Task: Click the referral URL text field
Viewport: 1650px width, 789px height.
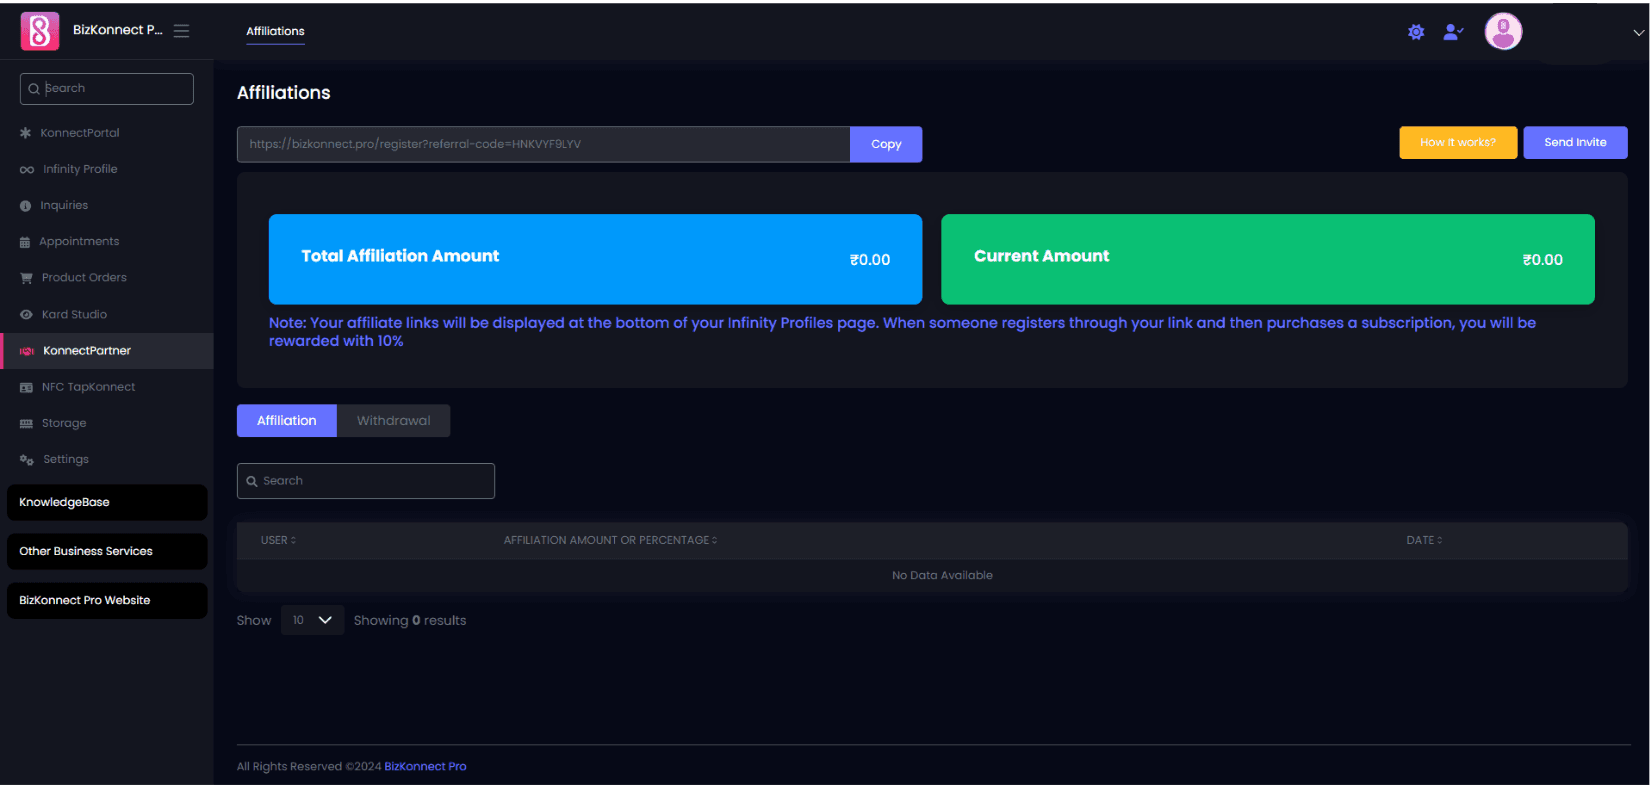Action: pos(543,144)
